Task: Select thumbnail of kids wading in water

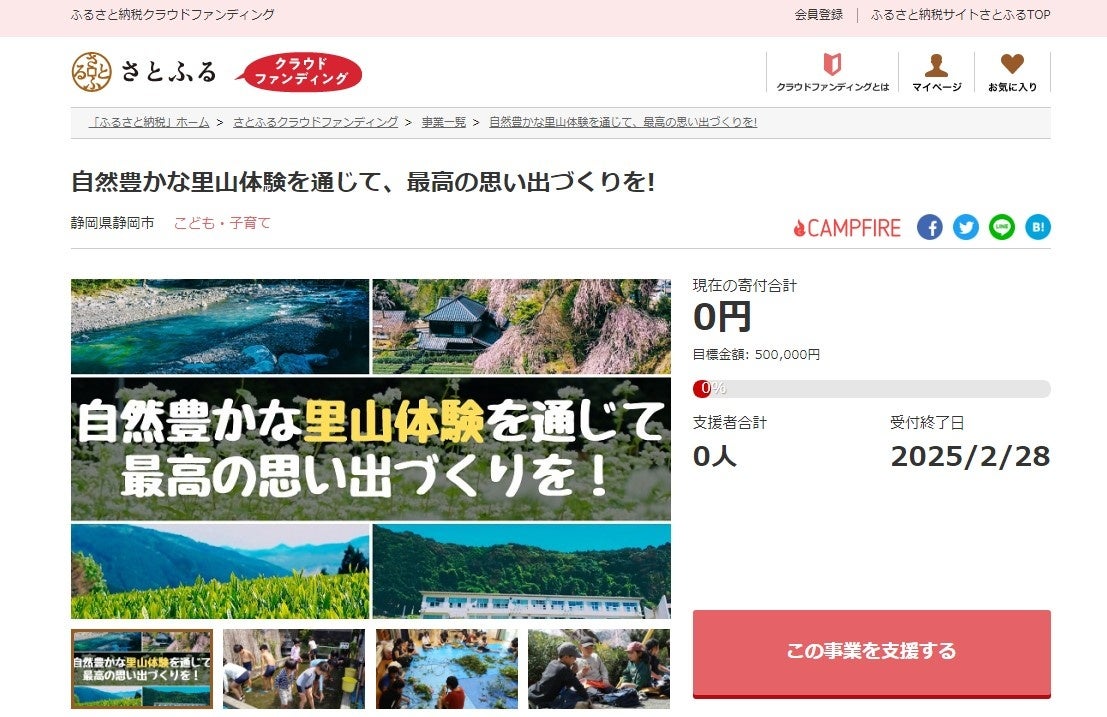Action: point(294,669)
